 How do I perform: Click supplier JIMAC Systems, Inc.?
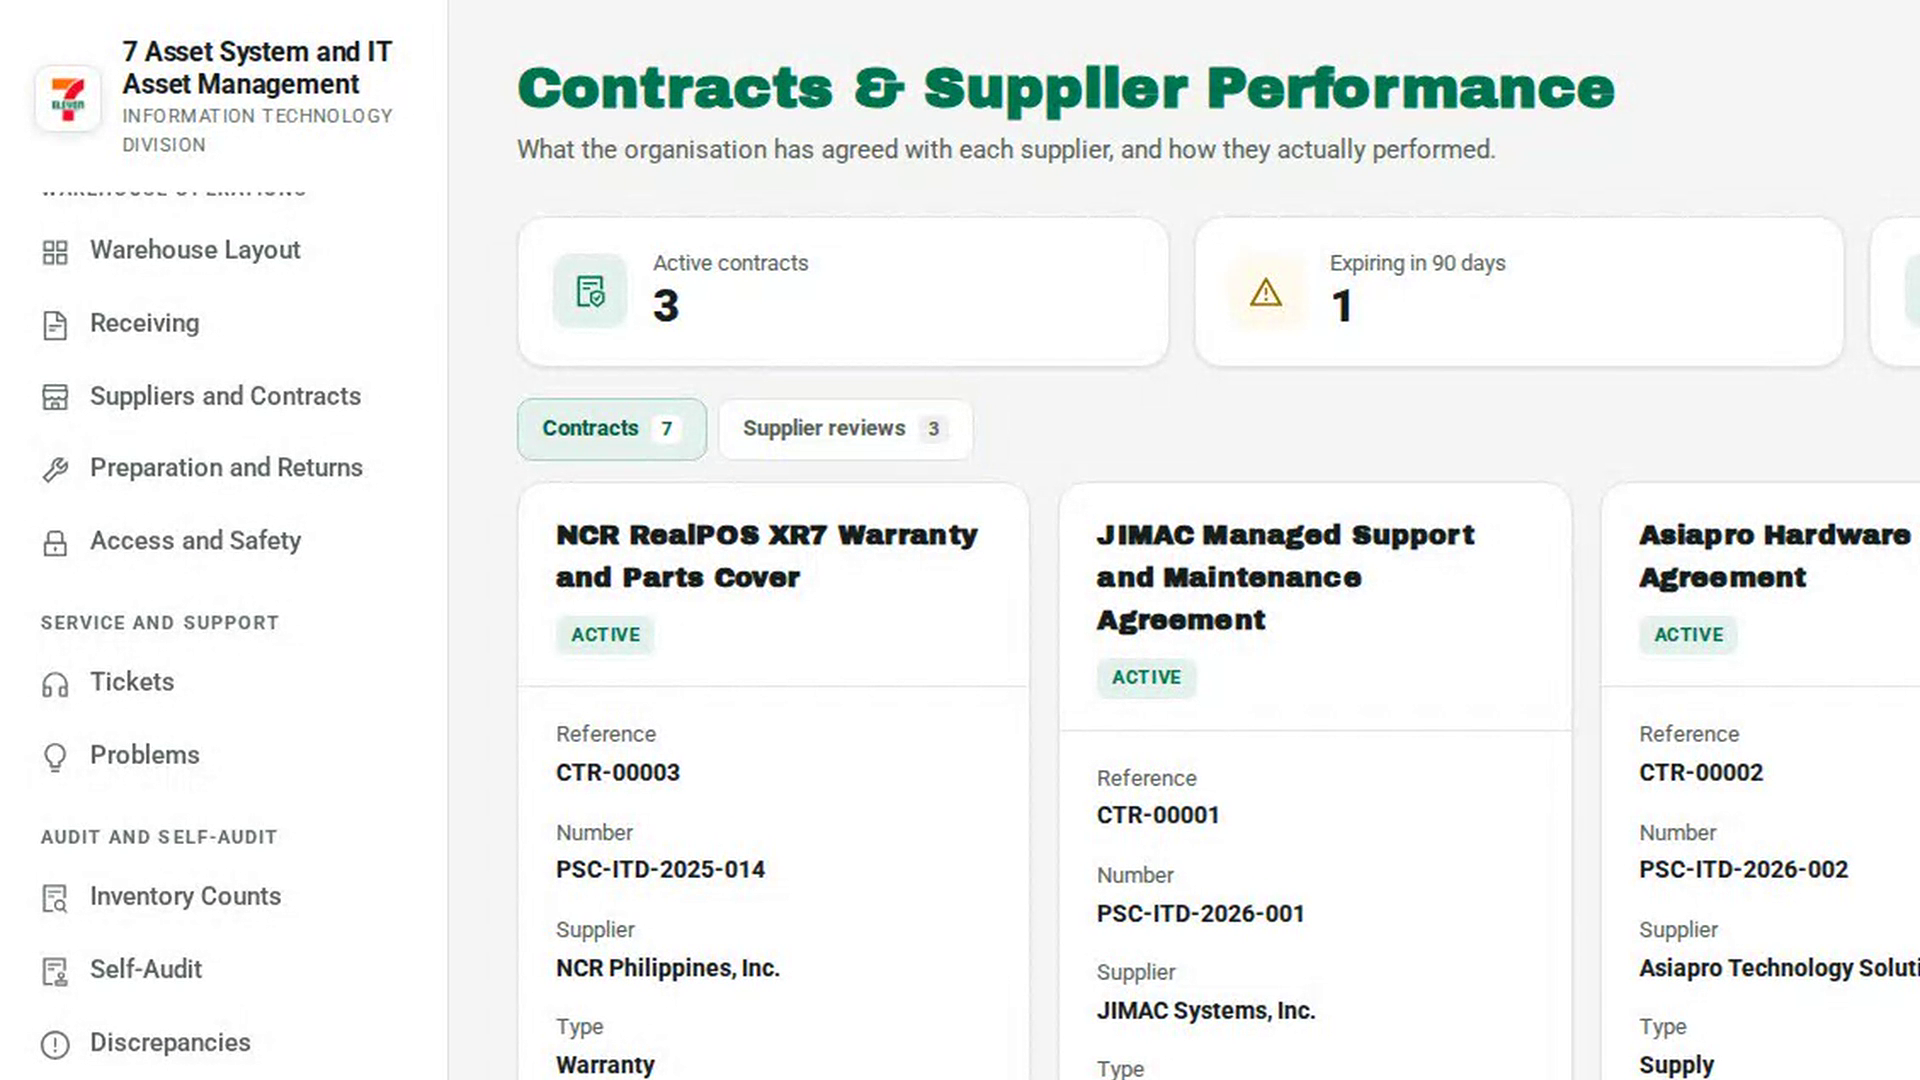click(x=1206, y=1011)
